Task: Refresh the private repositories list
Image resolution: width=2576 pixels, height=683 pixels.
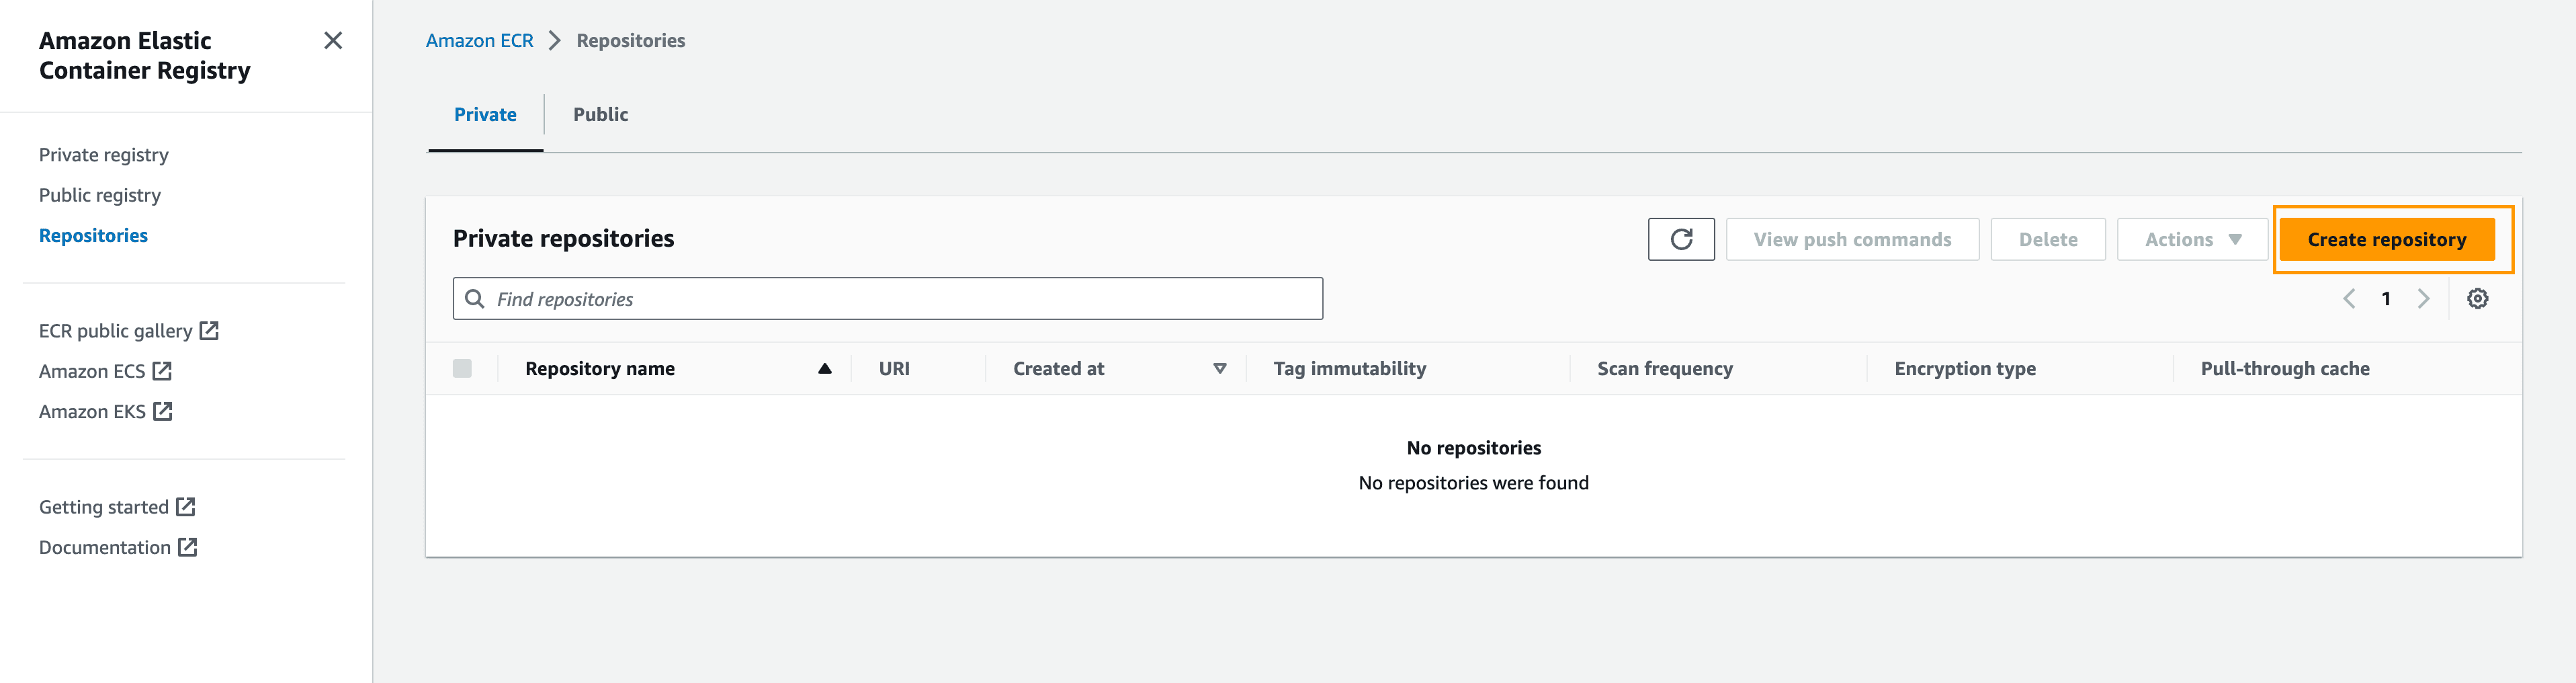Action: point(1681,239)
